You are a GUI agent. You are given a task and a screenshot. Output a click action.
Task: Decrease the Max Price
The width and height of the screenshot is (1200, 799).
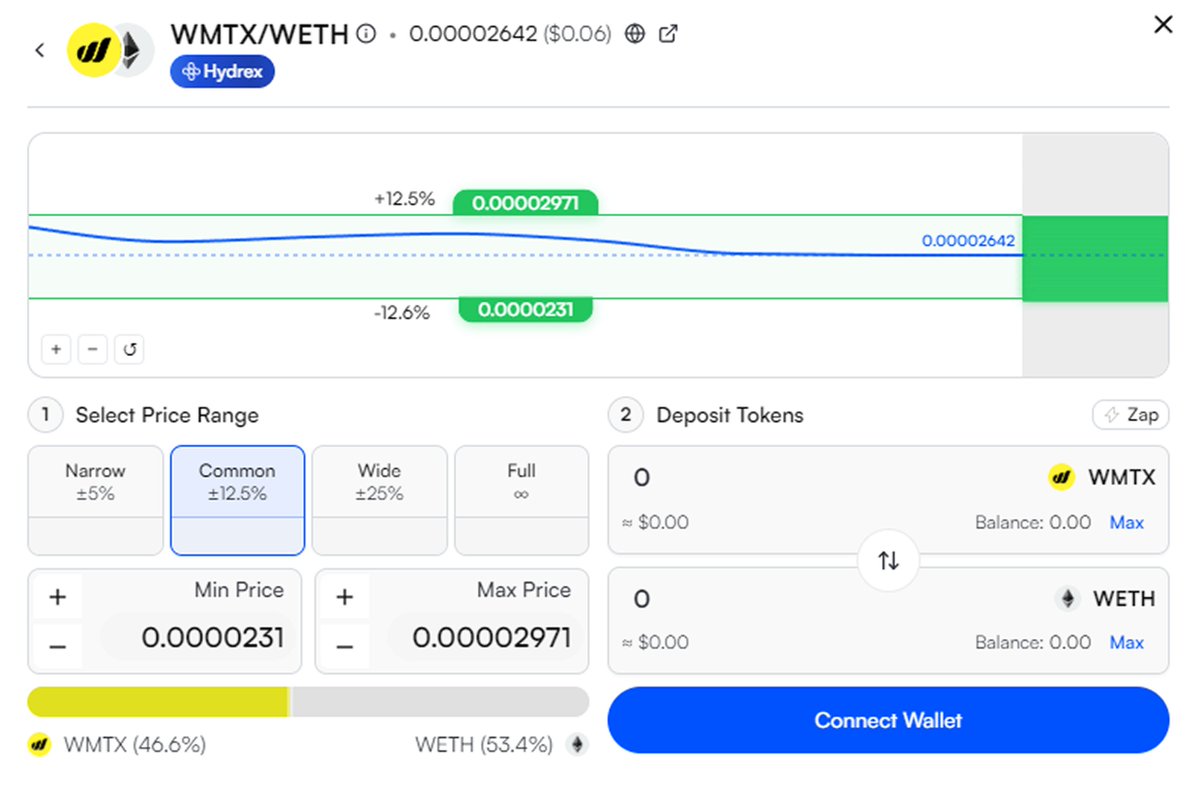[x=345, y=647]
